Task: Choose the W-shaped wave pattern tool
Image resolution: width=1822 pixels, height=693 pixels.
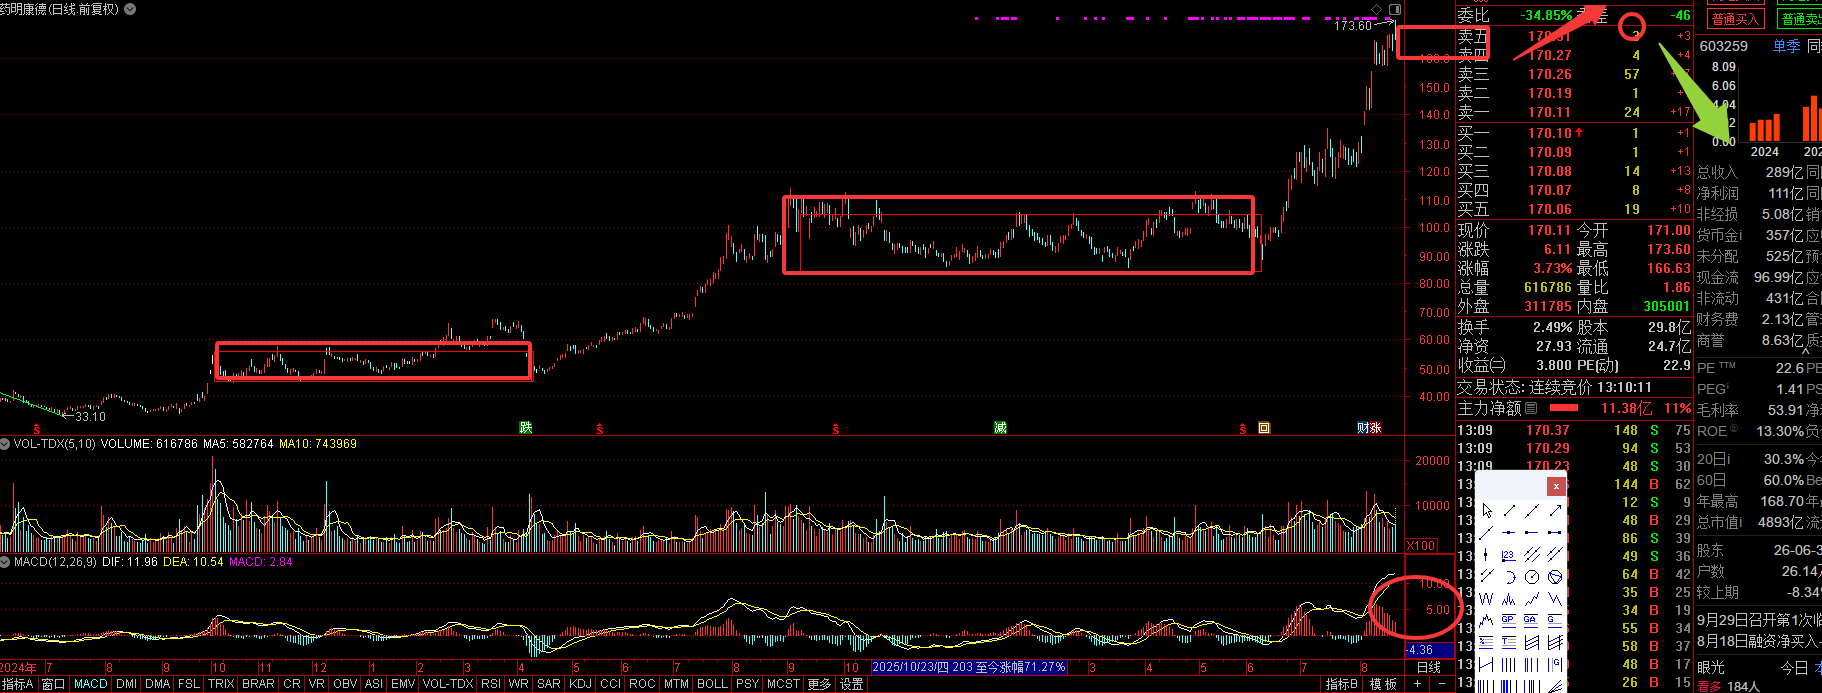Action: (1486, 598)
